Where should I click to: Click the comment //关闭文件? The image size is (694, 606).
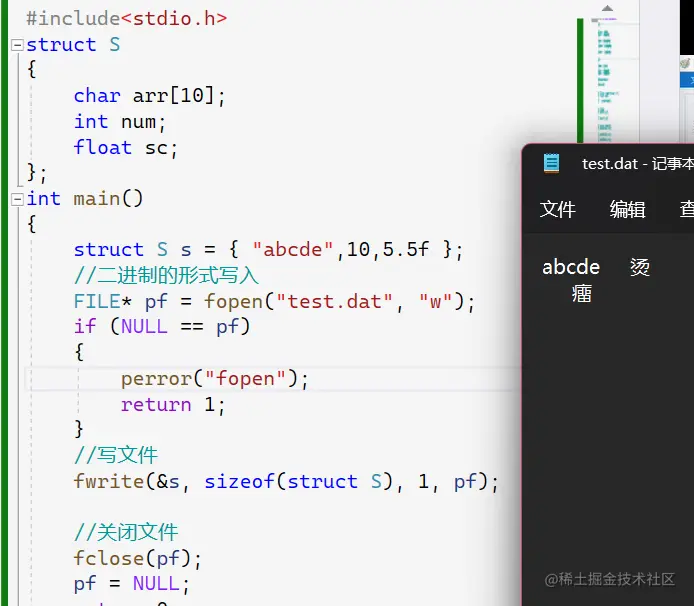click(x=126, y=532)
